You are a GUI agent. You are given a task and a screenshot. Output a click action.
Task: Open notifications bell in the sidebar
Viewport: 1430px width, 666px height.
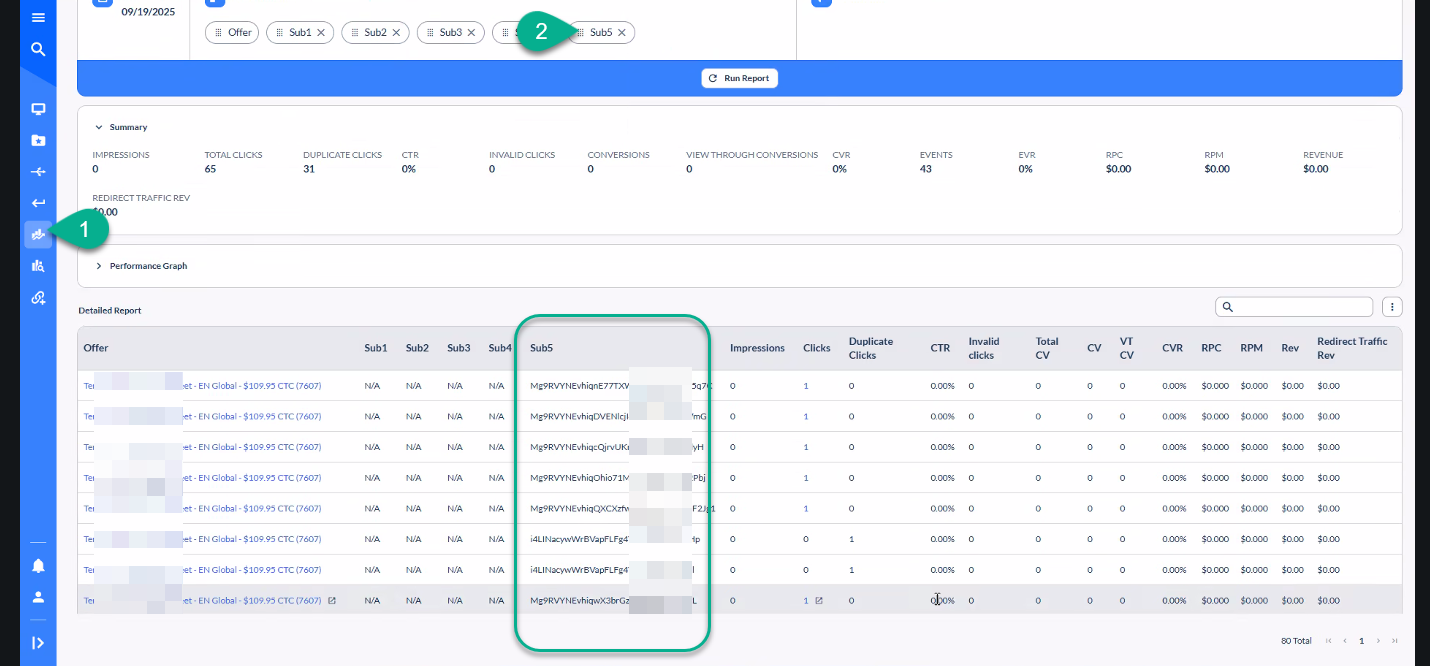coord(38,566)
